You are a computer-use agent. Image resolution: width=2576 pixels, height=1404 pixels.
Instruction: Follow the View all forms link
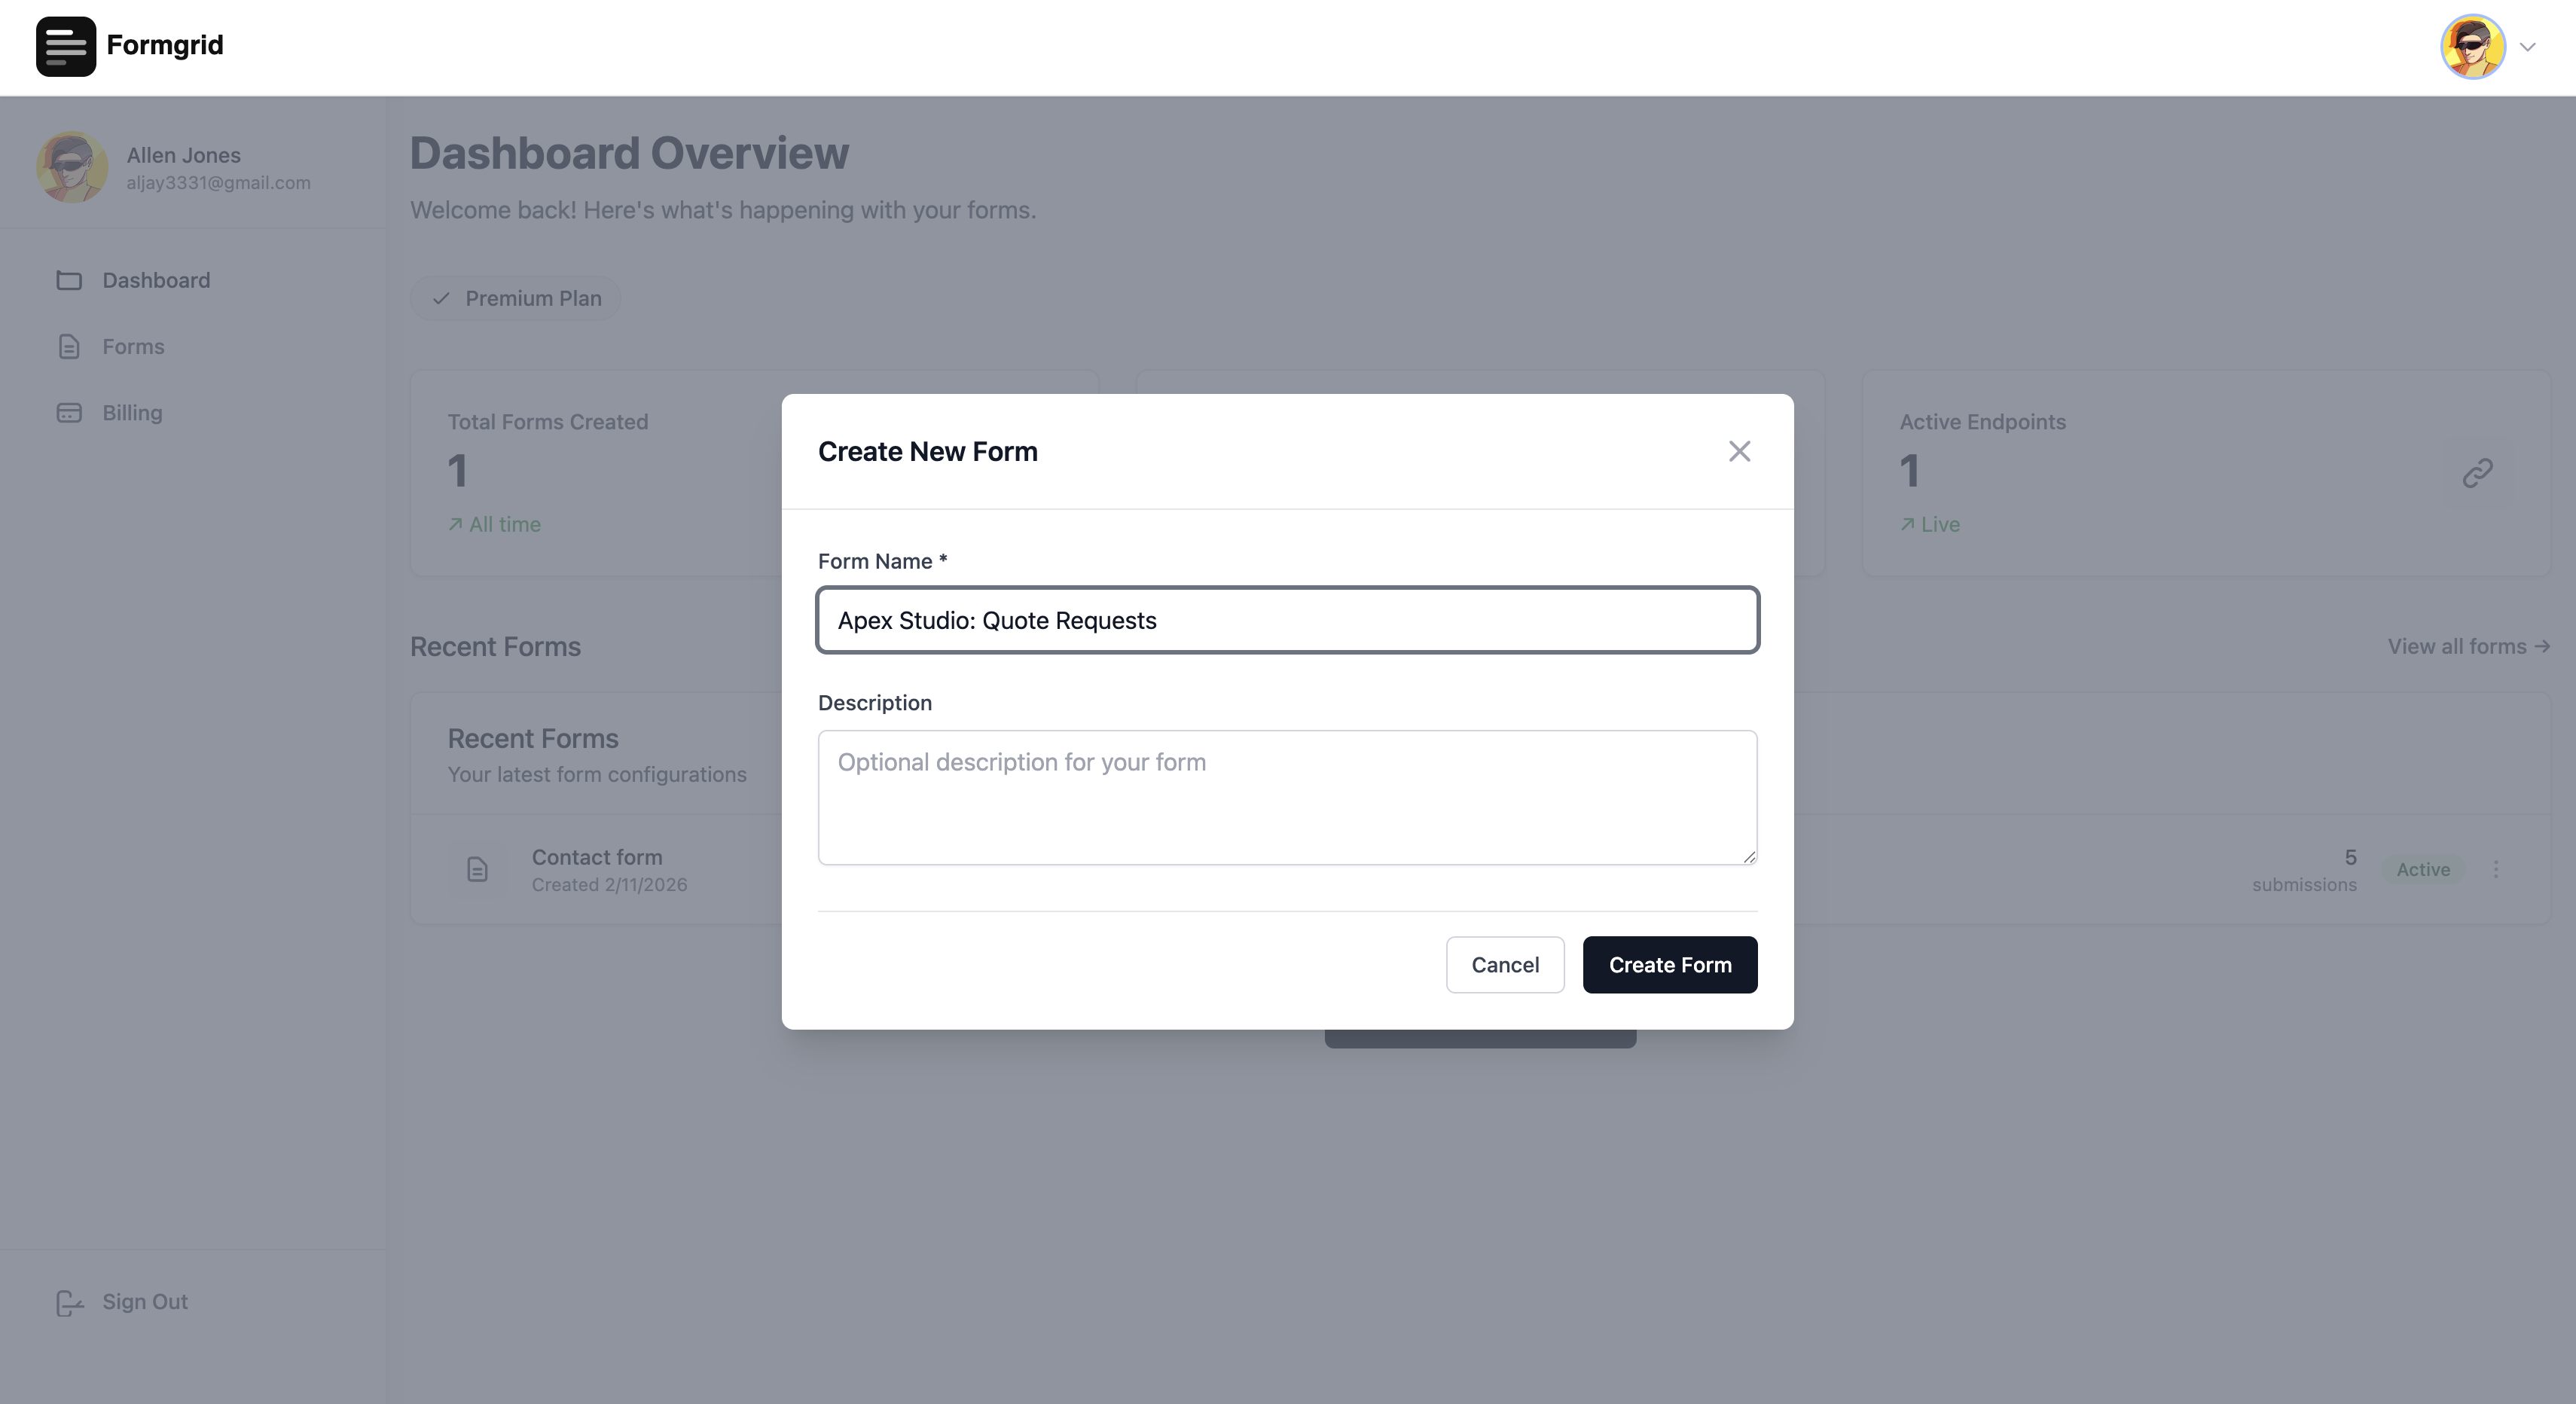click(x=2468, y=647)
